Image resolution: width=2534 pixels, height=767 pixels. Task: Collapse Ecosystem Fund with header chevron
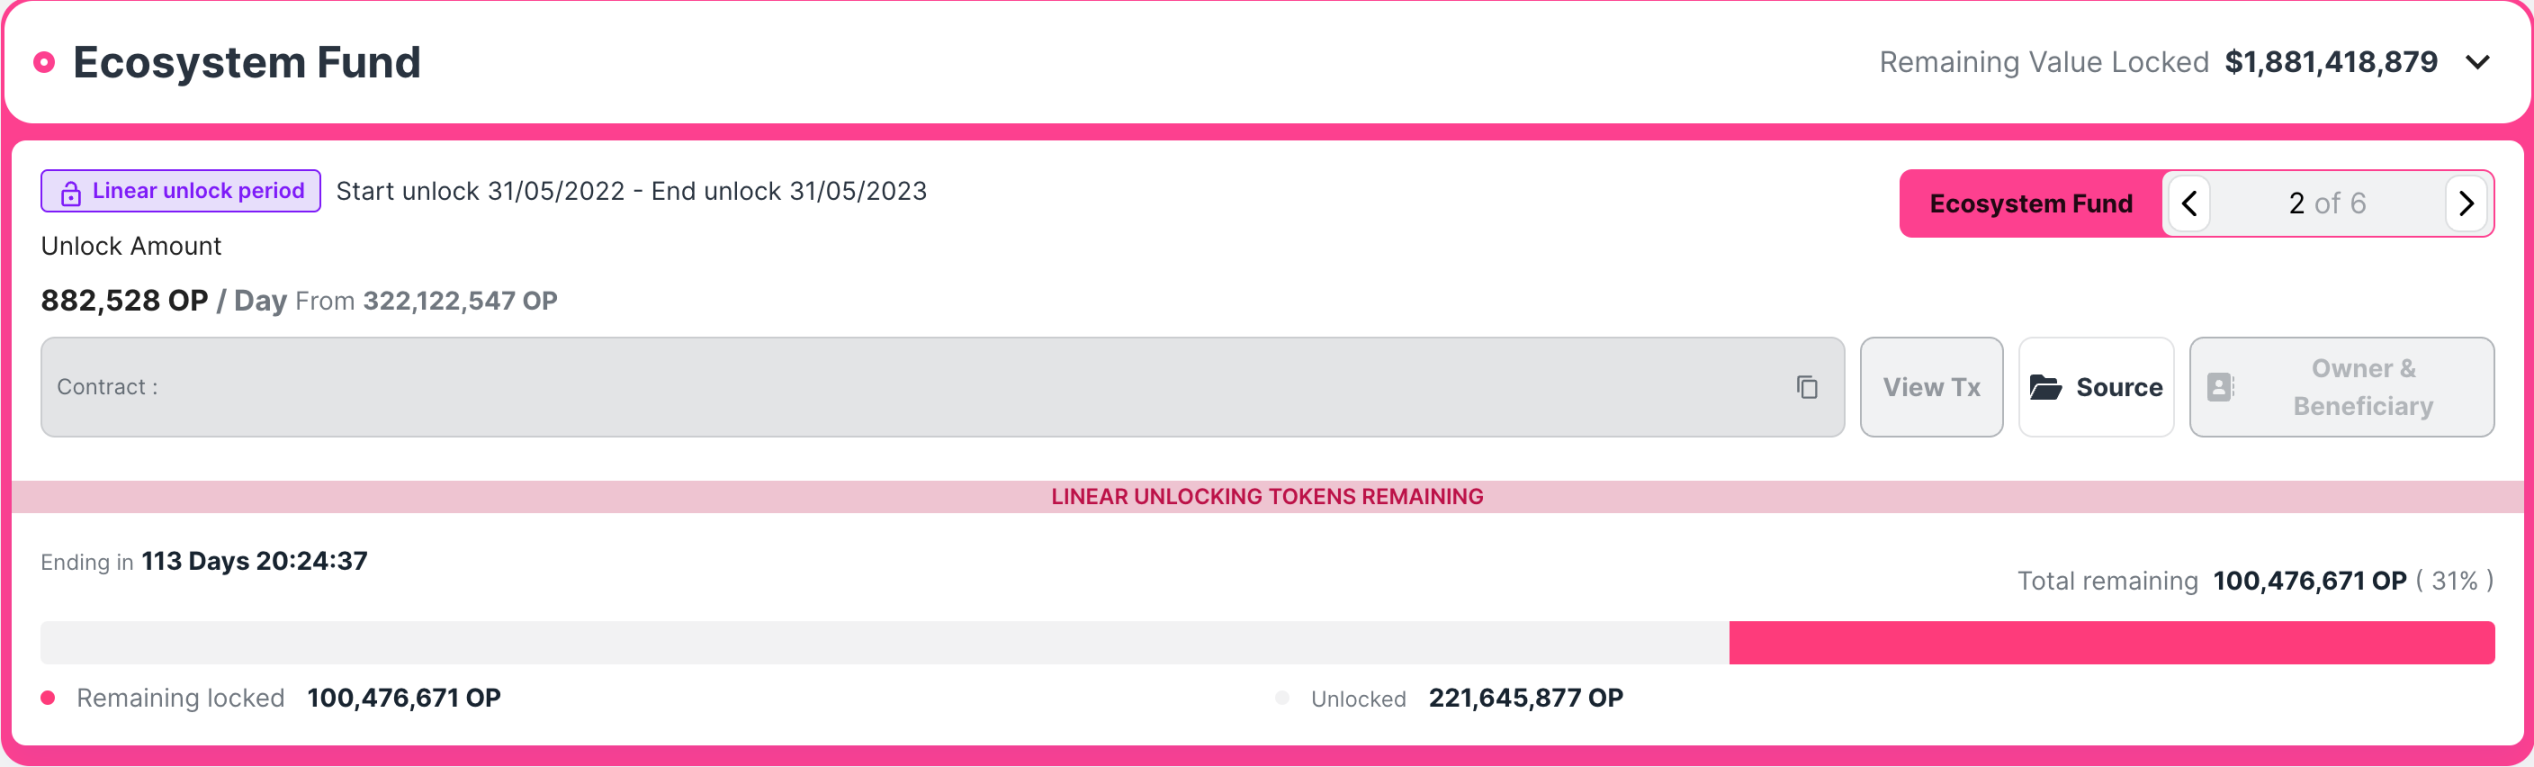(x=2477, y=62)
